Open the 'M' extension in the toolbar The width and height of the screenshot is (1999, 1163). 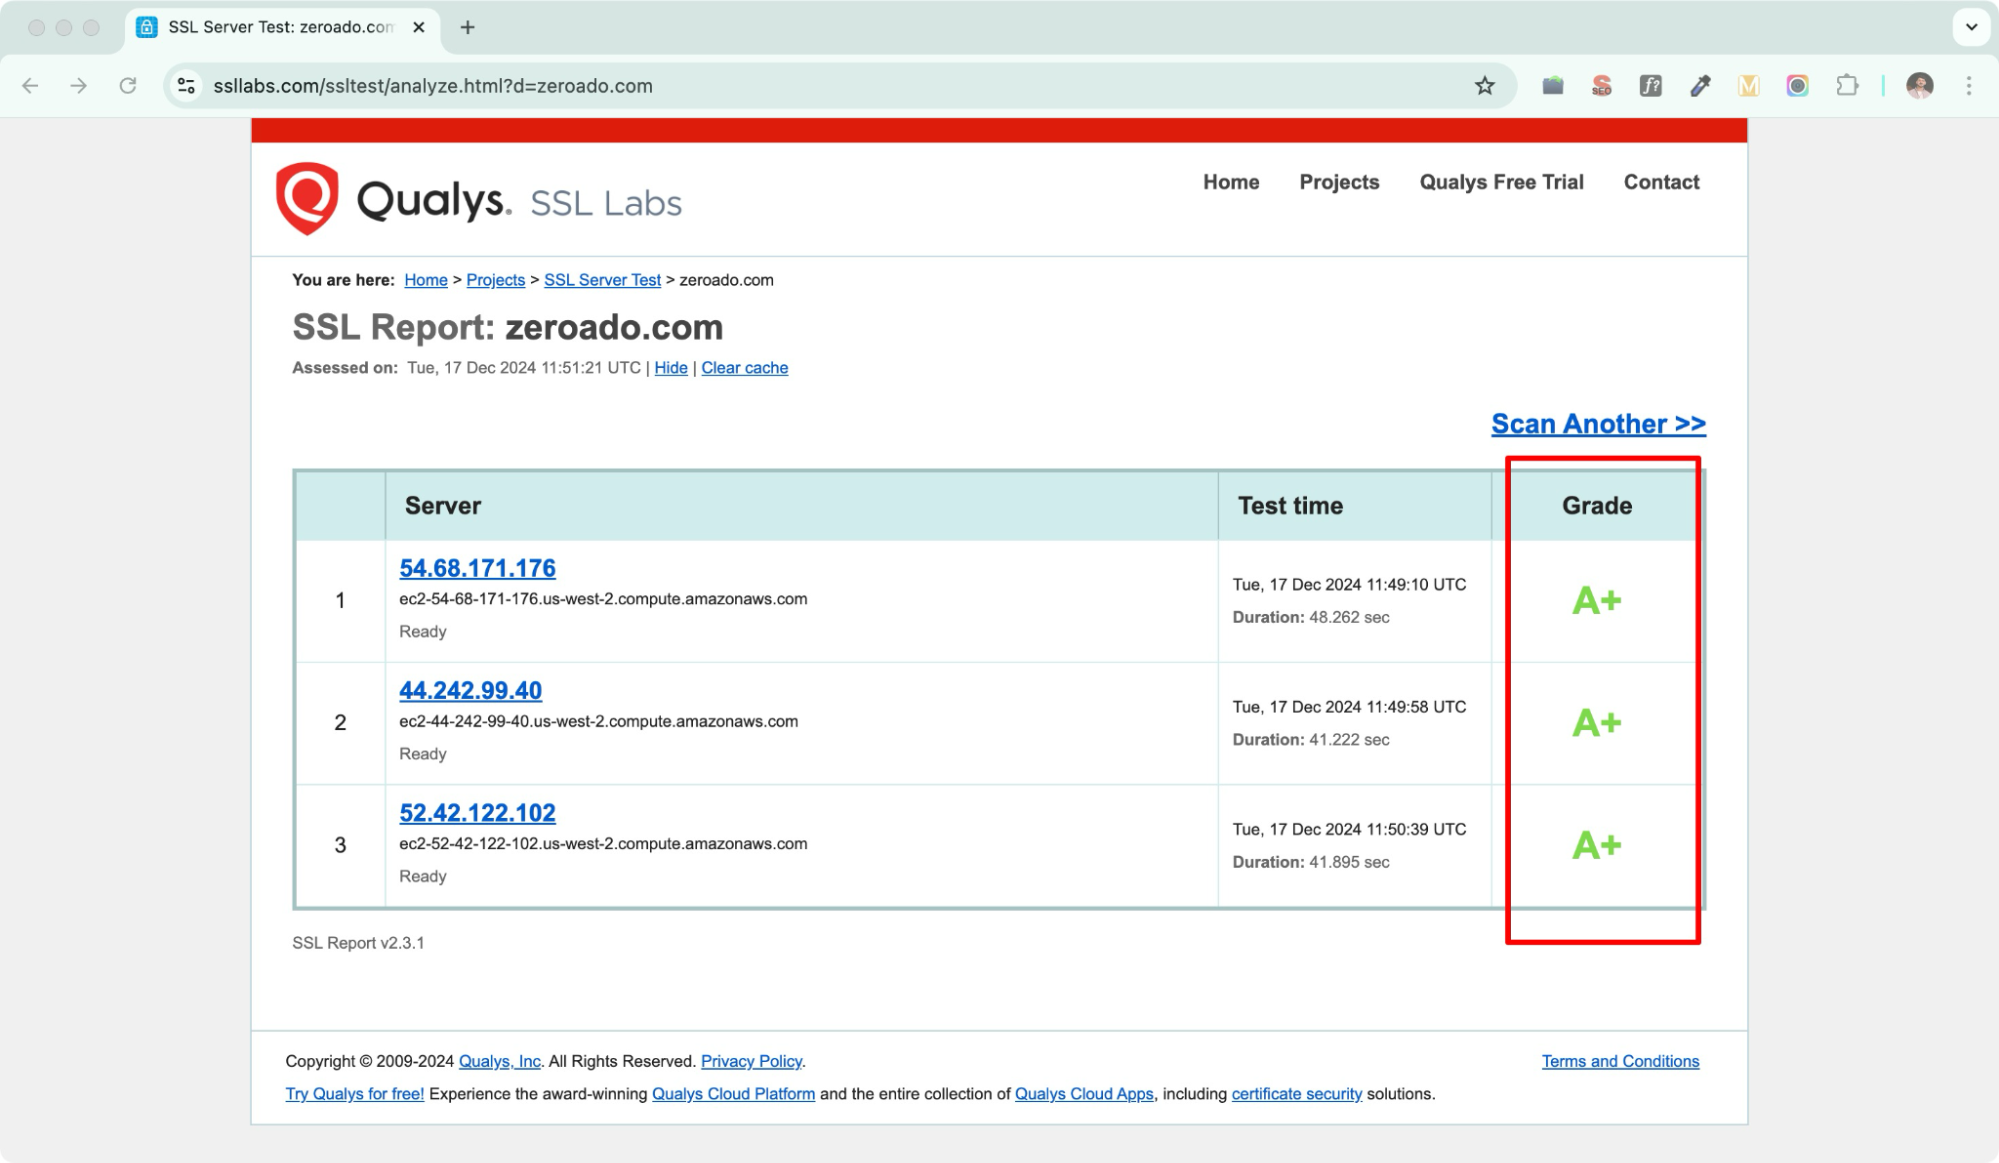(1748, 86)
